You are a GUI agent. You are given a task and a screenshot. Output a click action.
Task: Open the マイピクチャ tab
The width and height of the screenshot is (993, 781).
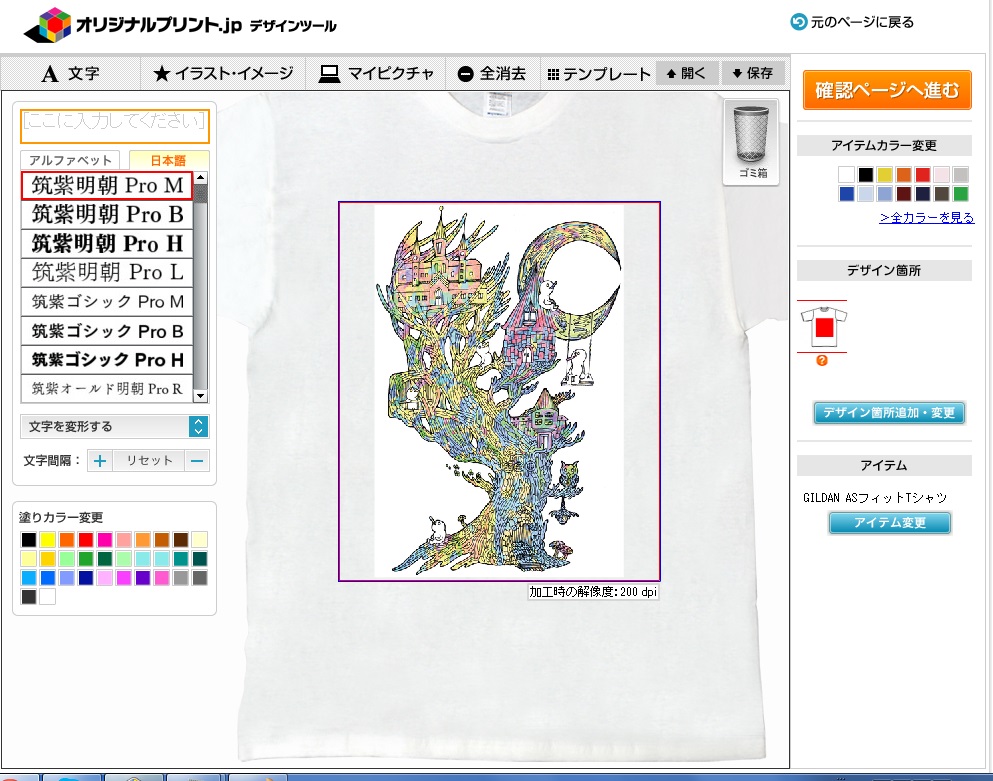(x=376, y=73)
